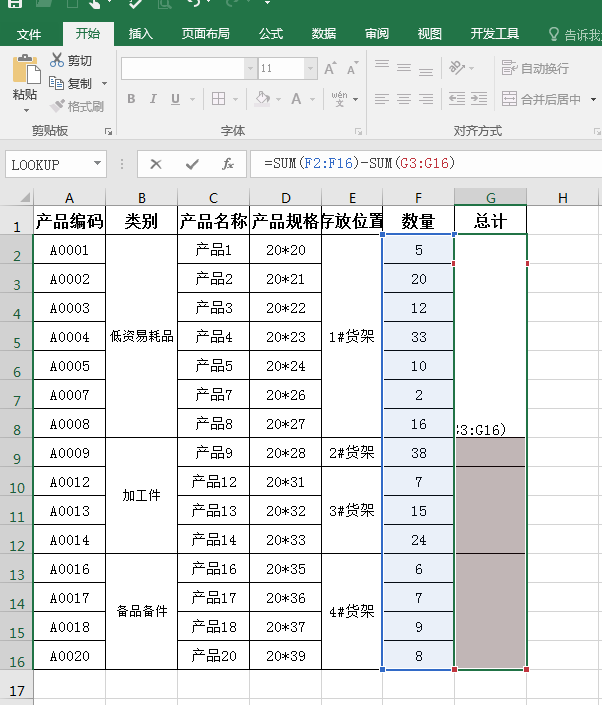Open Name Box dropdown arrow
Viewport: 602px width, 705px height.
click(97, 163)
